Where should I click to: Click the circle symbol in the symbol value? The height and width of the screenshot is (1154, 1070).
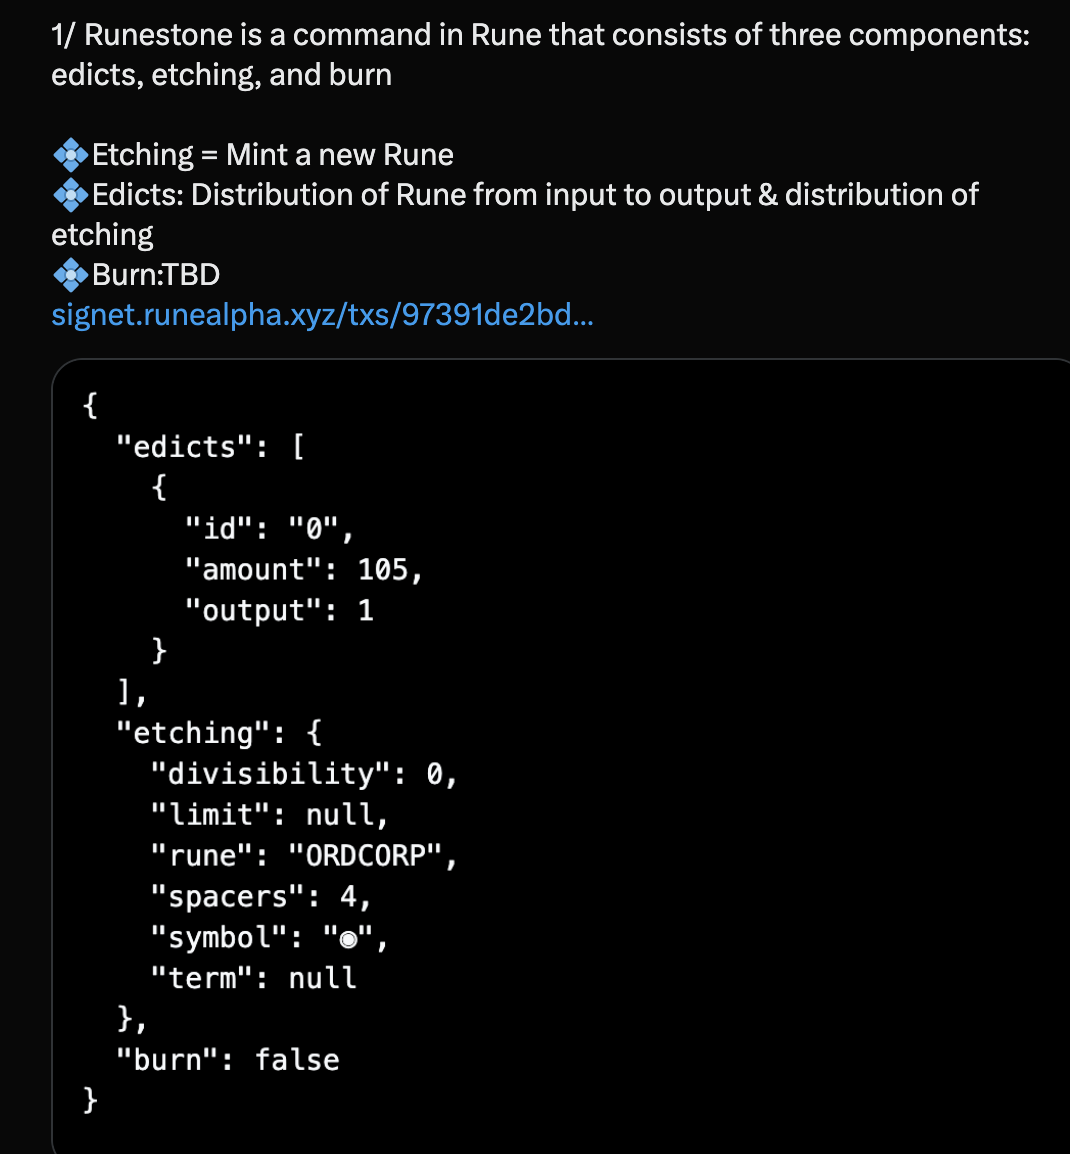click(348, 939)
